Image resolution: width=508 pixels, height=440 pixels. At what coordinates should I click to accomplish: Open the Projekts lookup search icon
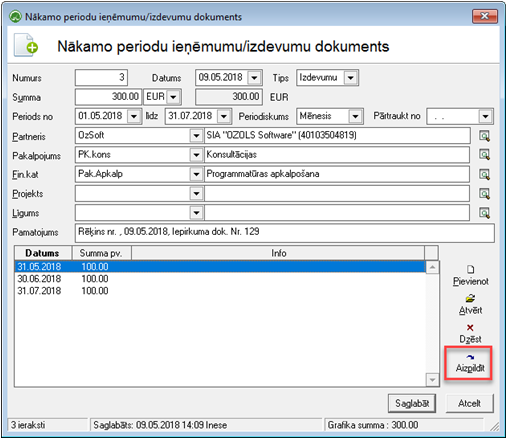[484, 194]
